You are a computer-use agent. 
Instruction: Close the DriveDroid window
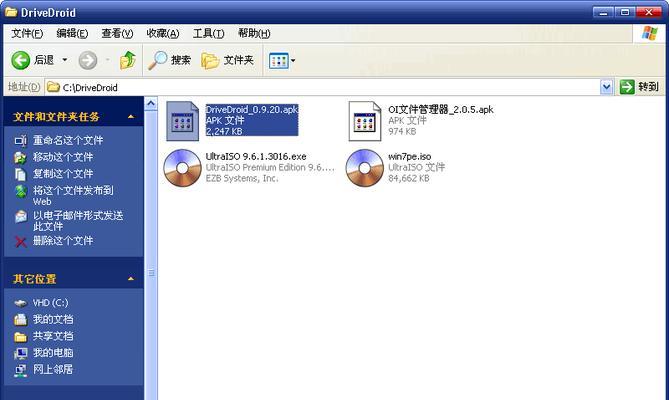point(648,12)
